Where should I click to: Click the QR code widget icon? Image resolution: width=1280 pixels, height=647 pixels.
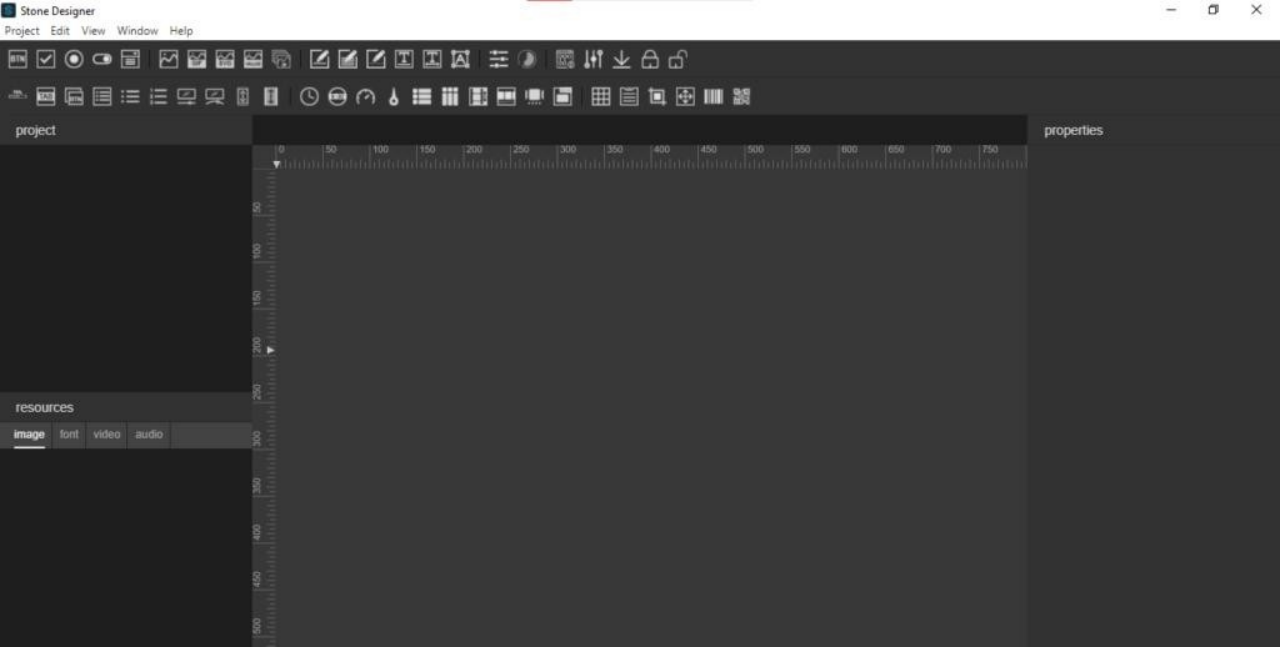tap(741, 97)
